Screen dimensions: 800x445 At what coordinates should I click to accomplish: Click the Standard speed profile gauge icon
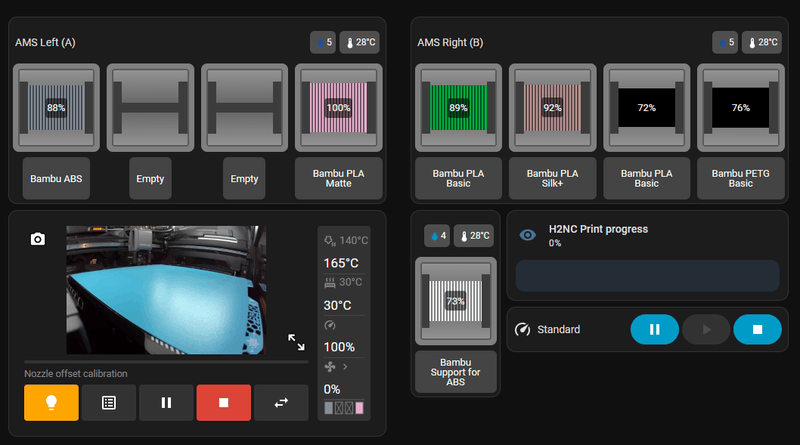pos(522,330)
